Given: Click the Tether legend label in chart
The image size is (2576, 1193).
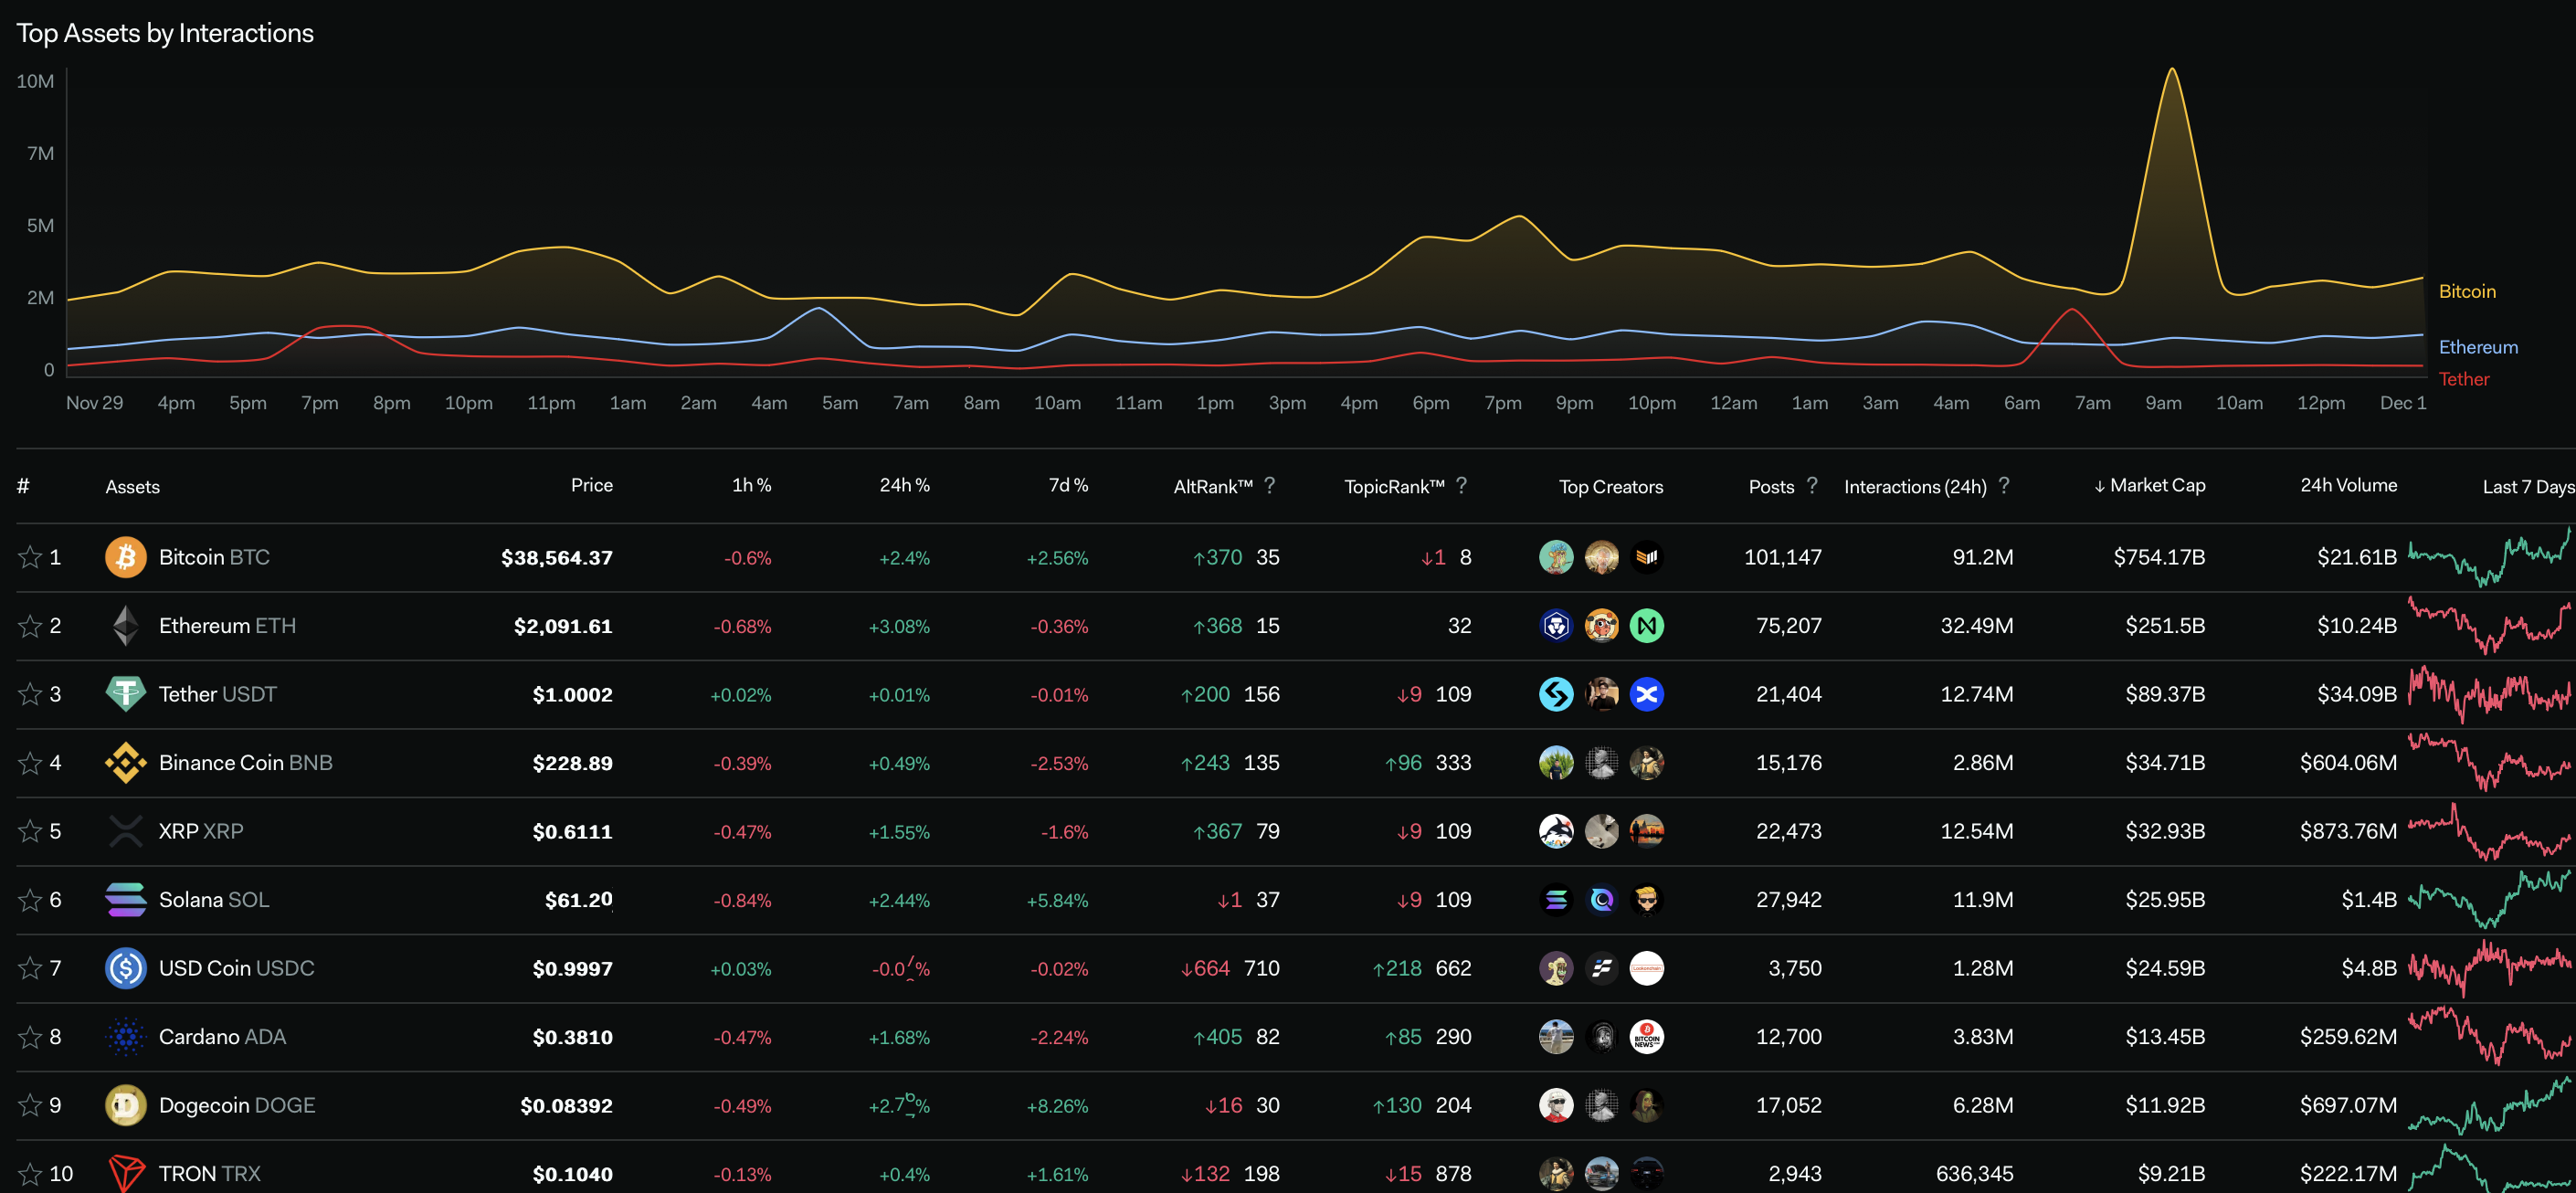Looking at the screenshot, I should point(2463,379).
